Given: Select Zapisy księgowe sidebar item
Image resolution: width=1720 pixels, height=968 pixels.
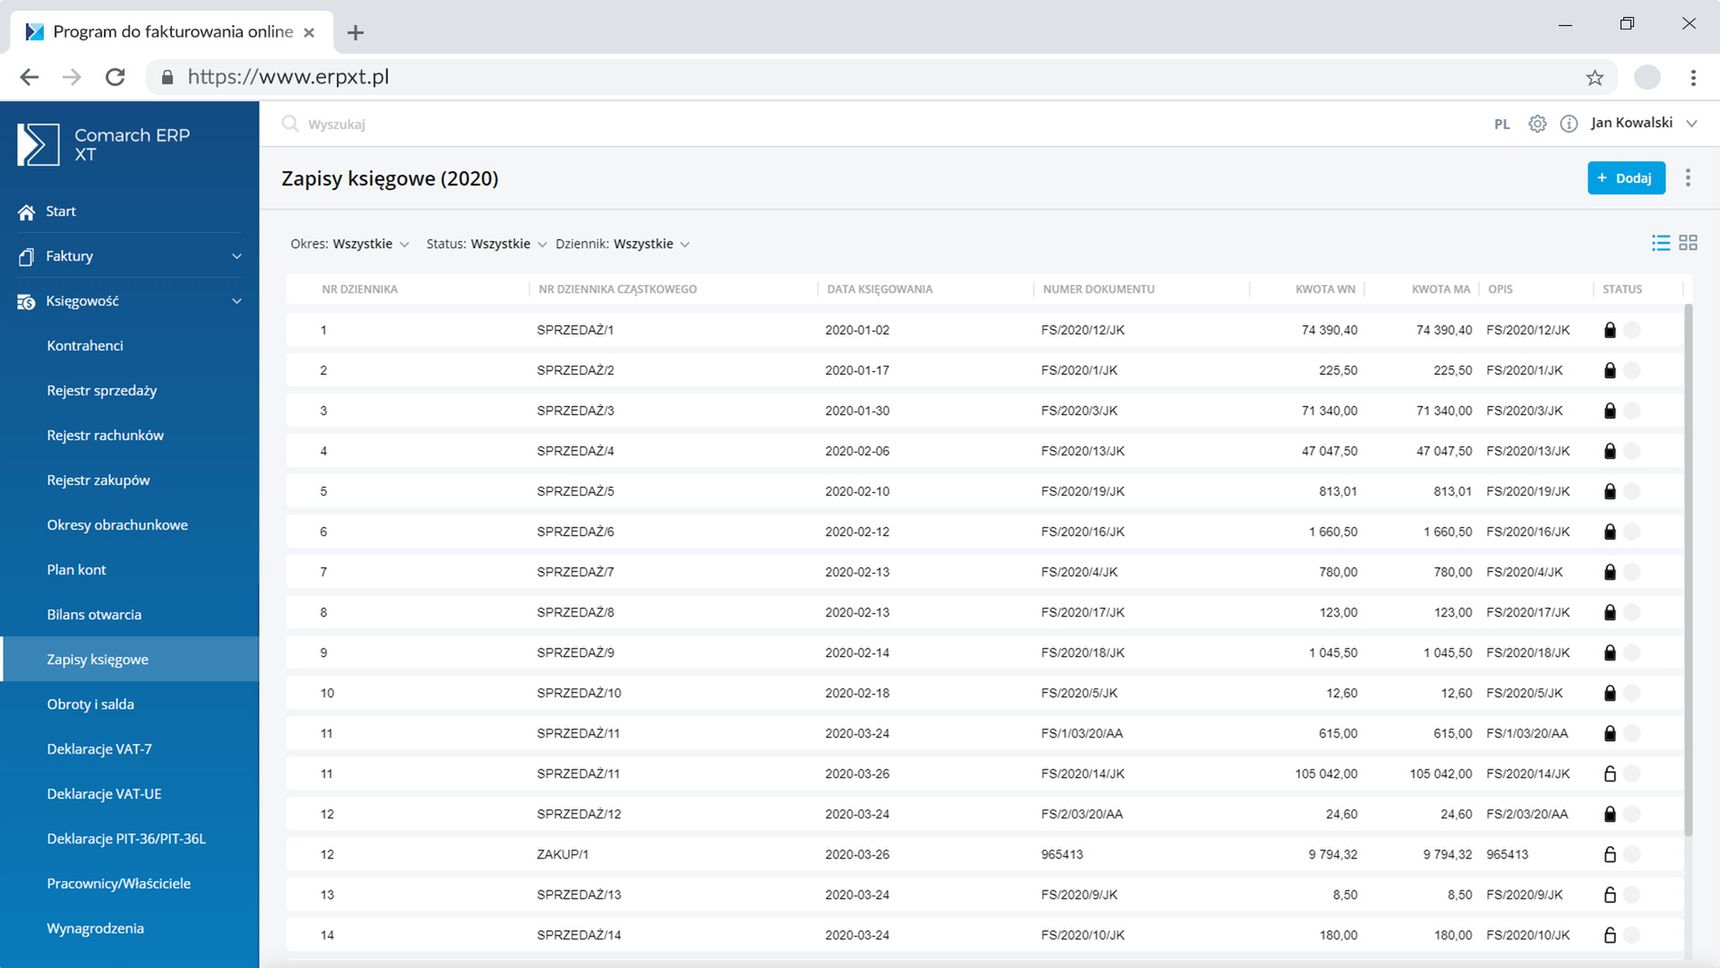Looking at the screenshot, I should pyautogui.click(x=130, y=659).
